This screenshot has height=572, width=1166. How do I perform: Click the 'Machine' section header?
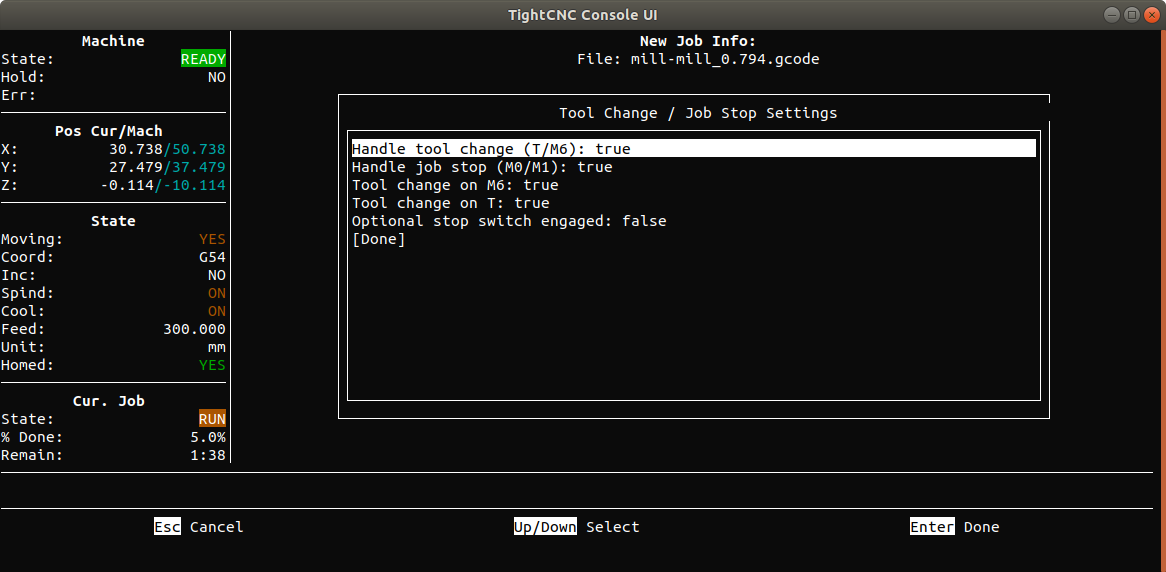click(113, 42)
